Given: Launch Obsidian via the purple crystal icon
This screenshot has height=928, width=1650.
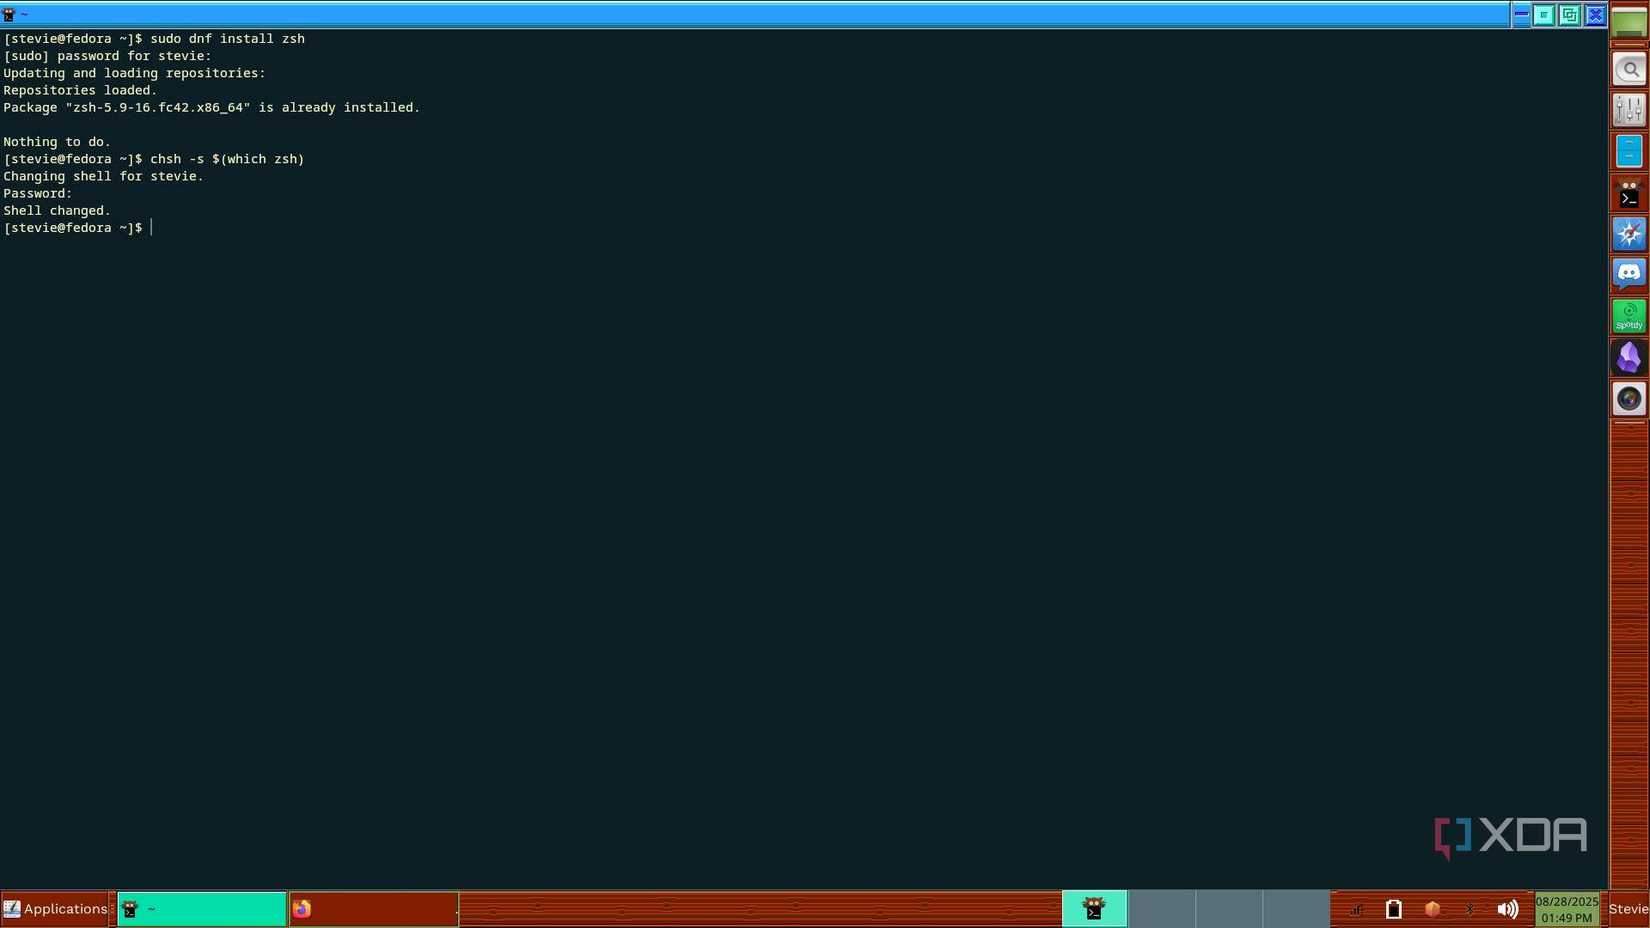Looking at the screenshot, I should click(x=1628, y=357).
